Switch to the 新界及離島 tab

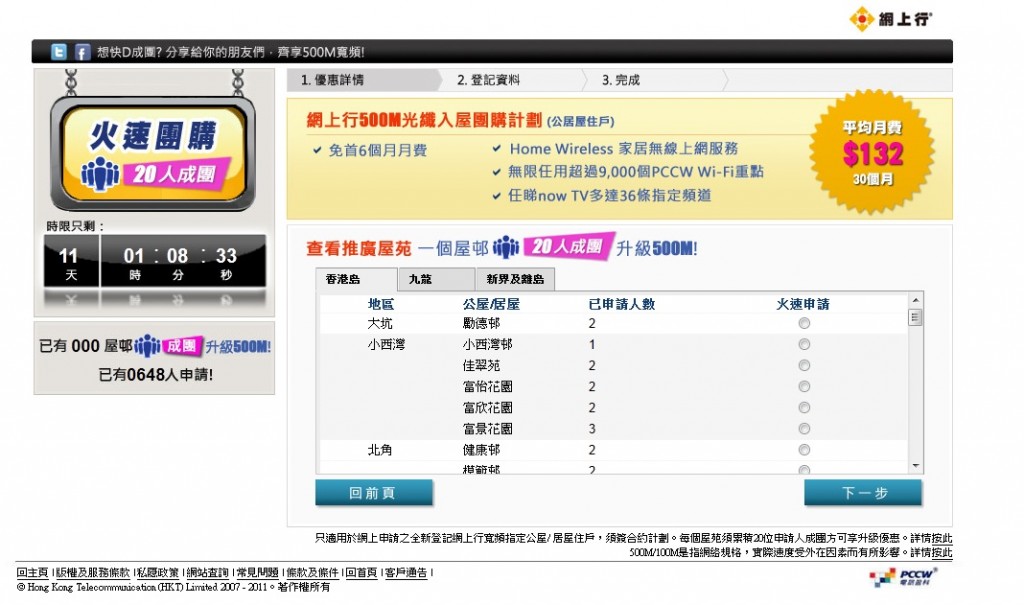[x=515, y=279]
